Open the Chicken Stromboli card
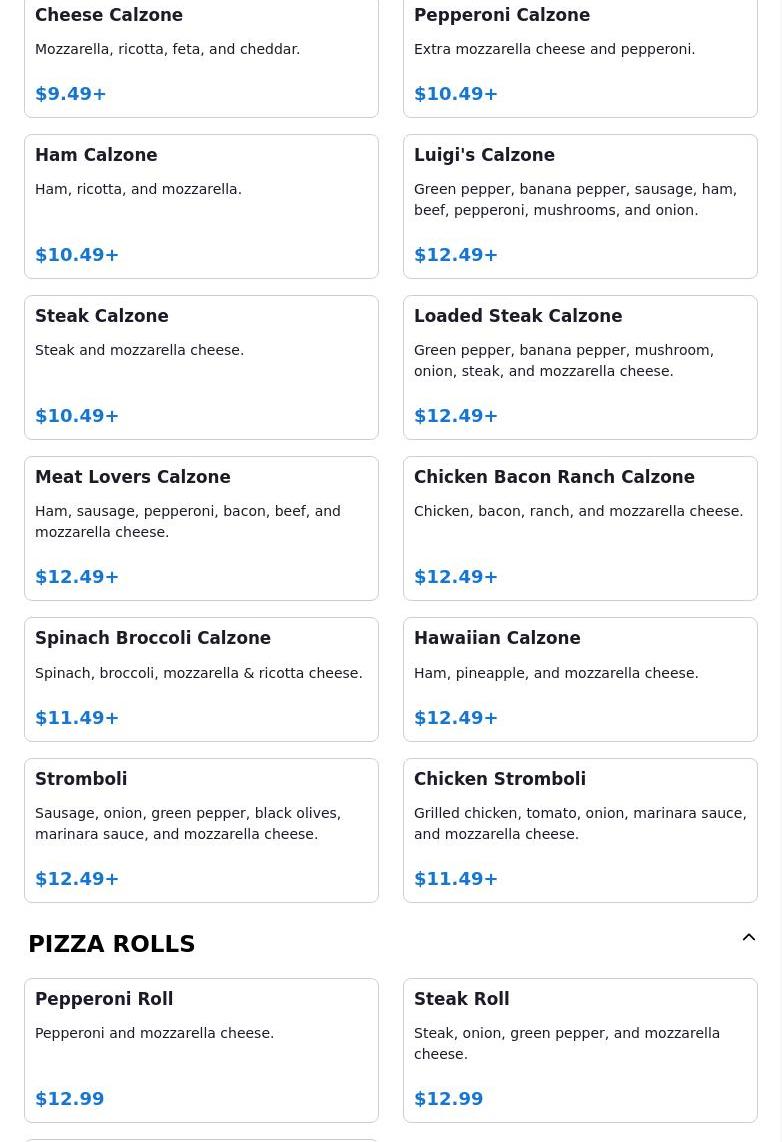Viewport: 782px width, 1142px height. point(580,830)
